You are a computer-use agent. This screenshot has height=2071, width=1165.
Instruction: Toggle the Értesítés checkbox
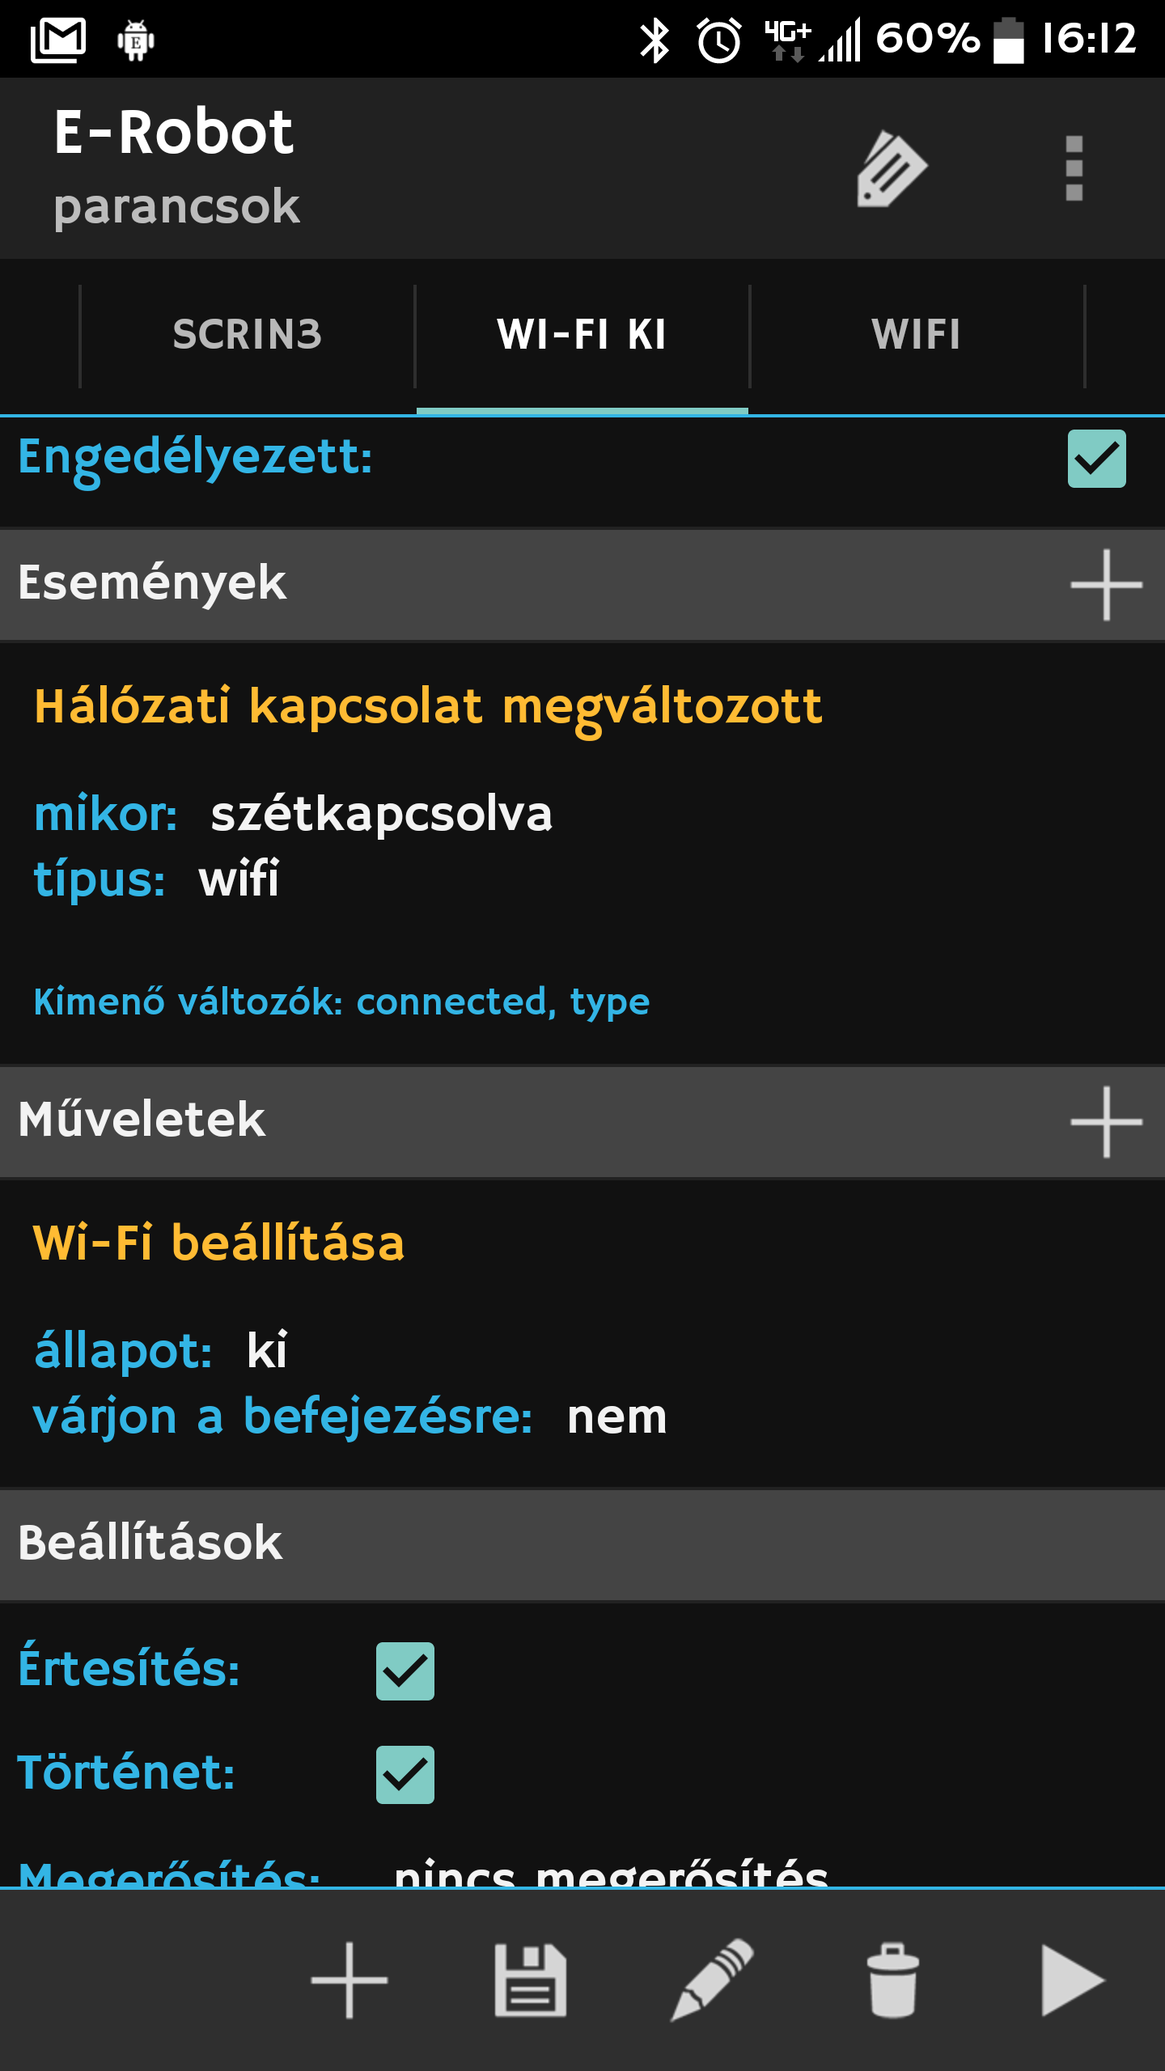point(405,1671)
